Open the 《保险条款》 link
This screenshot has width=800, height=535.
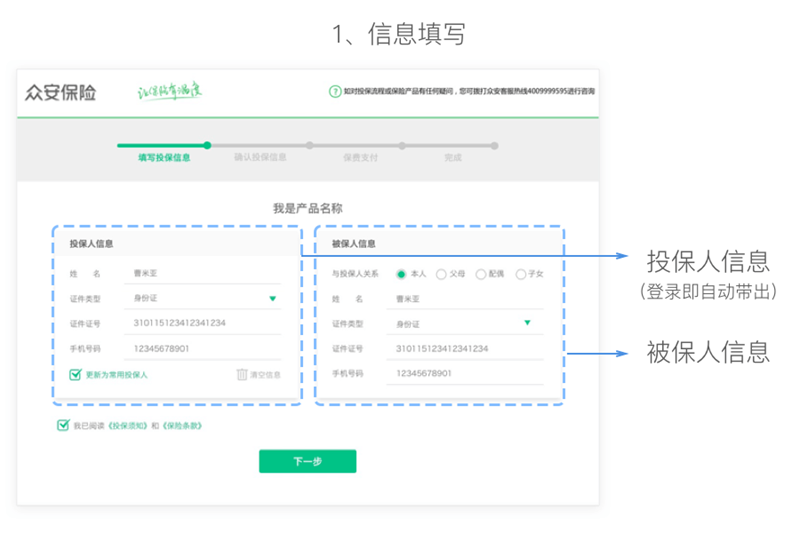(x=182, y=426)
